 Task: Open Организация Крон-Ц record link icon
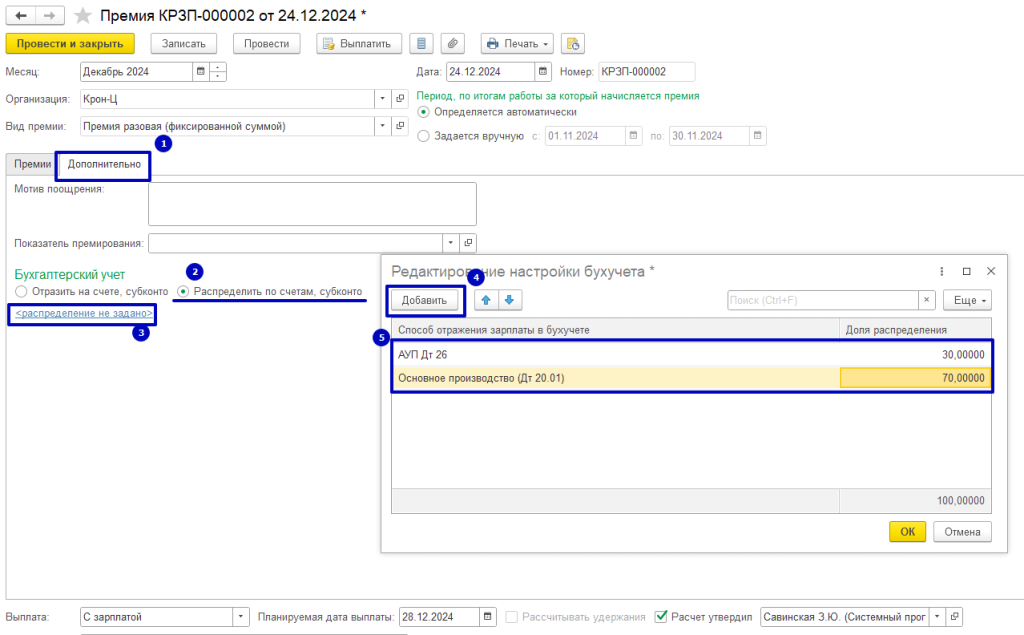click(x=400, y=99)
